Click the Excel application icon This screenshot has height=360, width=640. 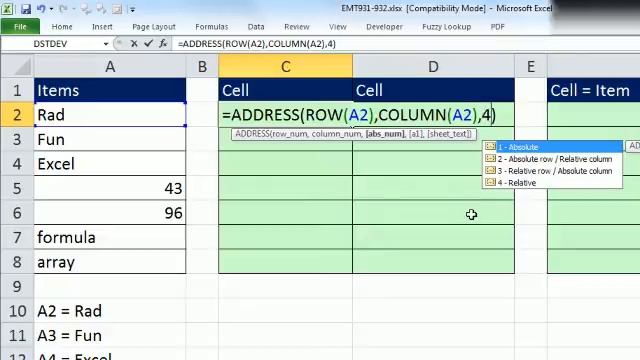pyautogui.click(x=7, y=9)
